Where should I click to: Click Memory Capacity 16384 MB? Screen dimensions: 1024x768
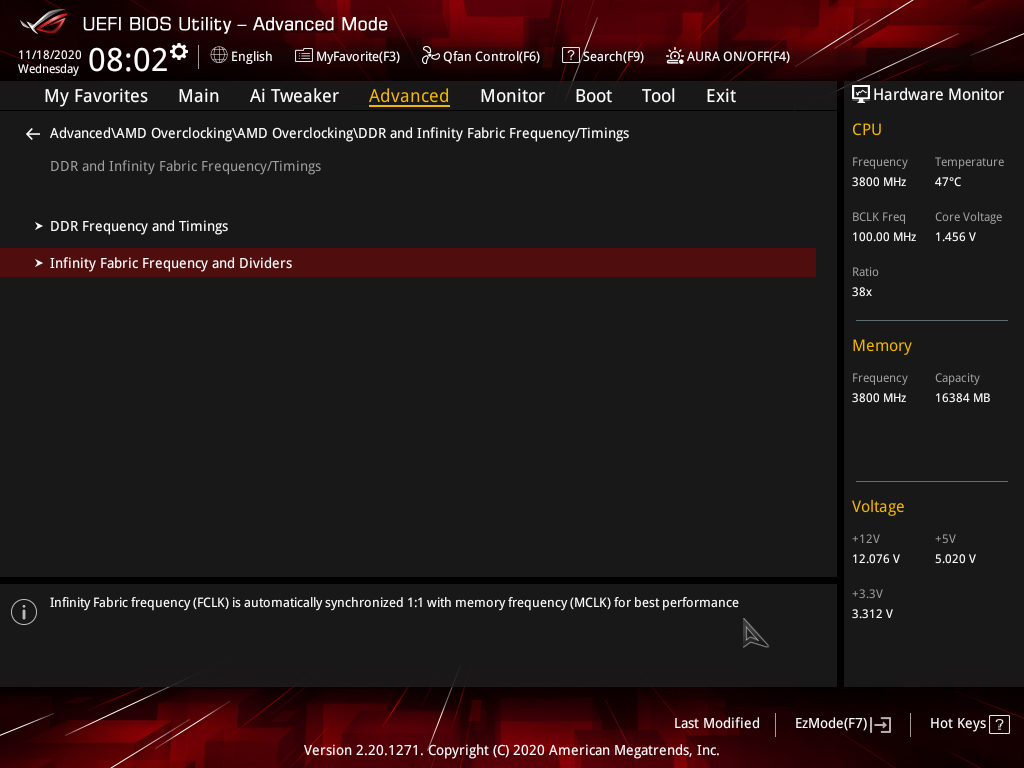pos(962,398)
